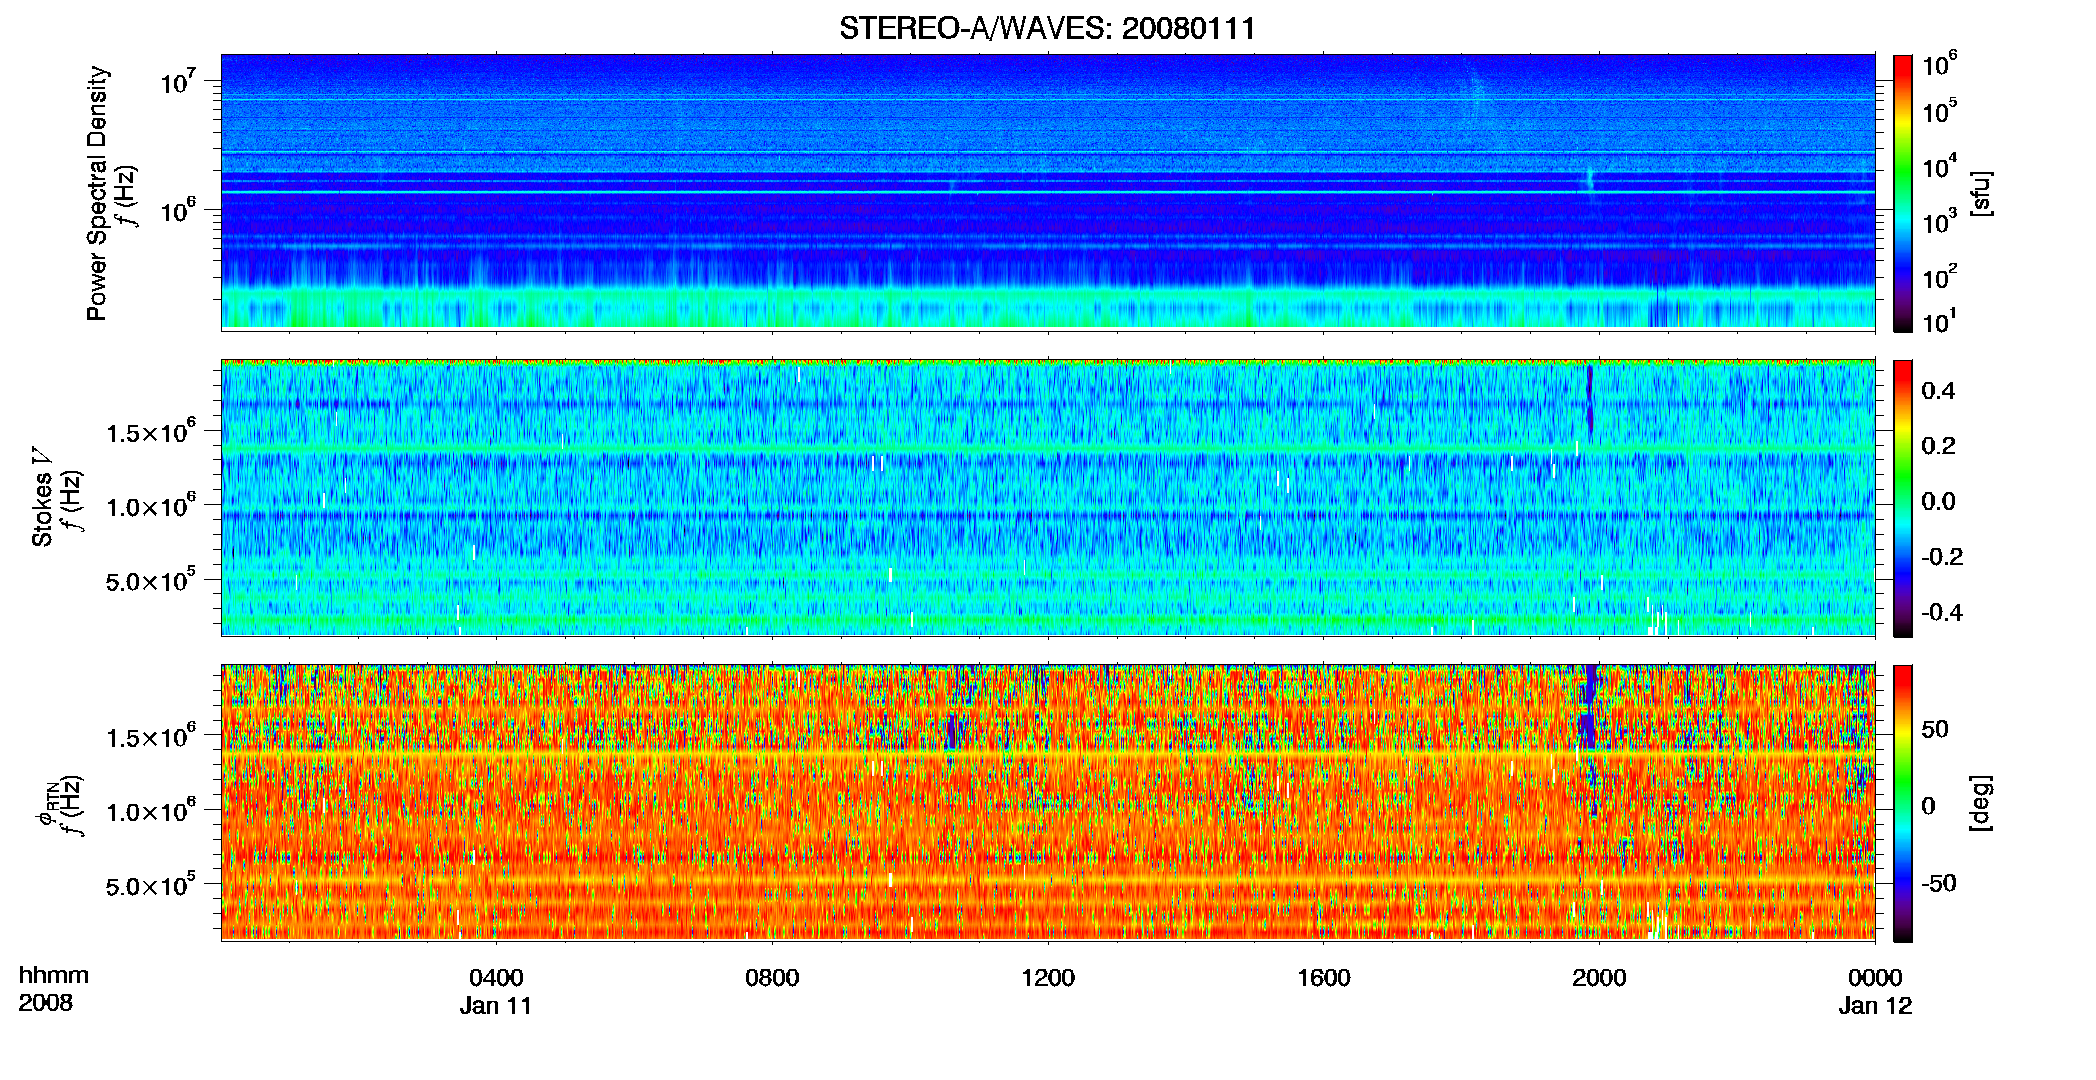The height and width of the screenshot is (1080, 2096).
Task: Click the blue burst near 2000 in φRTN panel
Action: tap(1589, 708)
